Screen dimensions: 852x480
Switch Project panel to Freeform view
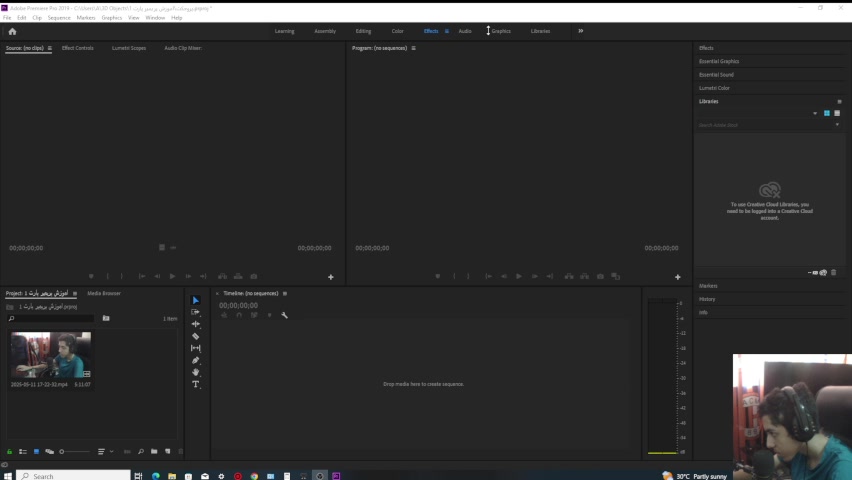pyautogui.click(x=49, y=451)
